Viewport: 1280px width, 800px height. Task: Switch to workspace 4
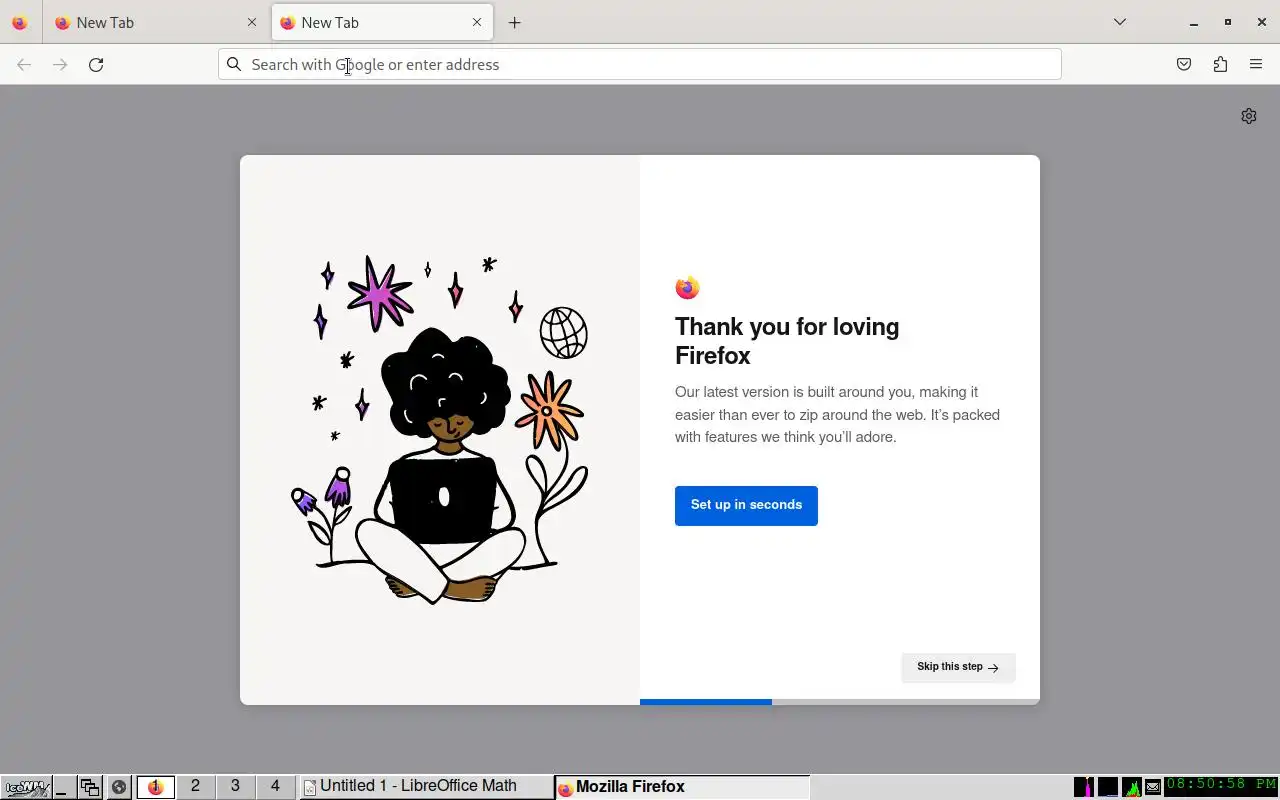pyautogui.click(x=275, y=787)
